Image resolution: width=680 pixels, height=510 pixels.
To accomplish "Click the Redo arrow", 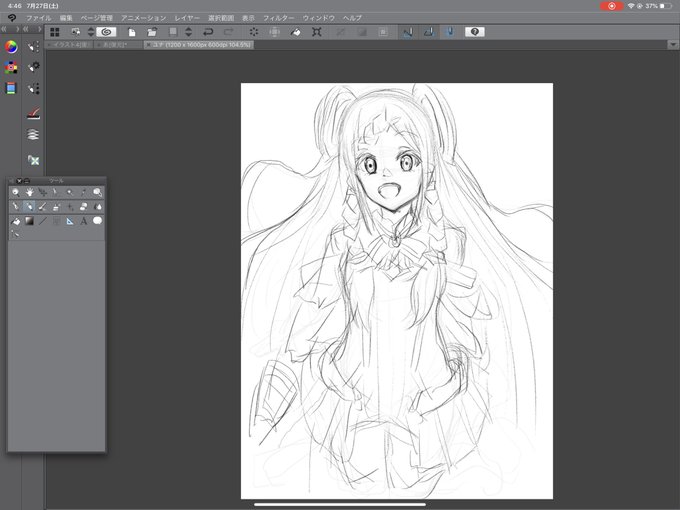I will point(229,32).
